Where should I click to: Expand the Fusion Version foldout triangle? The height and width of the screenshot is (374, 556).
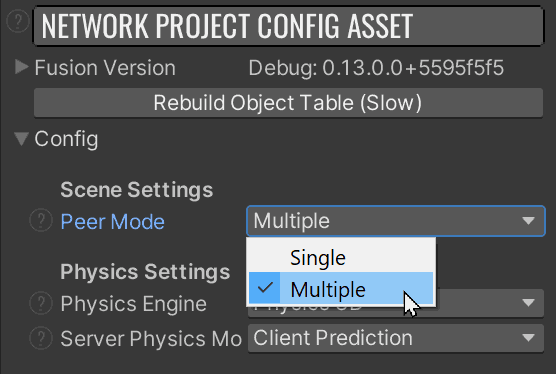(21, 67)
